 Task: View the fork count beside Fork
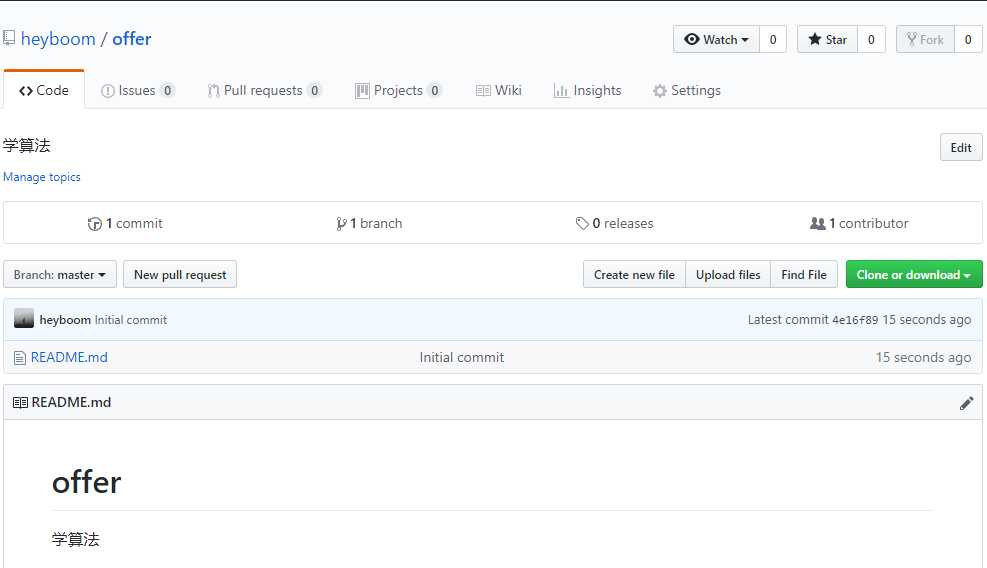[x=968, y=39]
